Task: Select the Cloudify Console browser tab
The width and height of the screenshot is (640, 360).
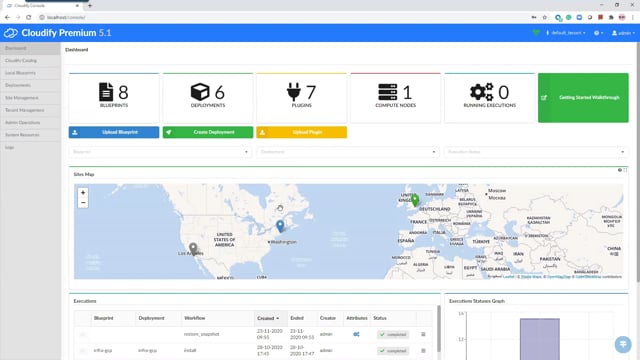Action: [43, 6]
